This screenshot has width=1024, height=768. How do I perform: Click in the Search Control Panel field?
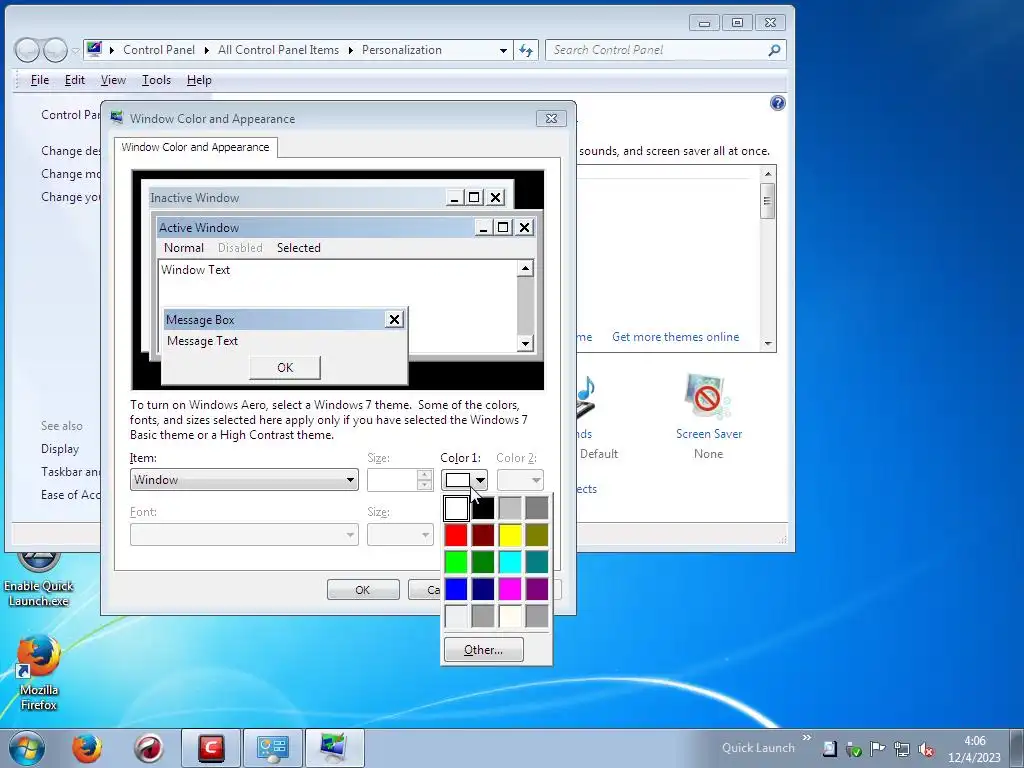(x=657, y=50)
